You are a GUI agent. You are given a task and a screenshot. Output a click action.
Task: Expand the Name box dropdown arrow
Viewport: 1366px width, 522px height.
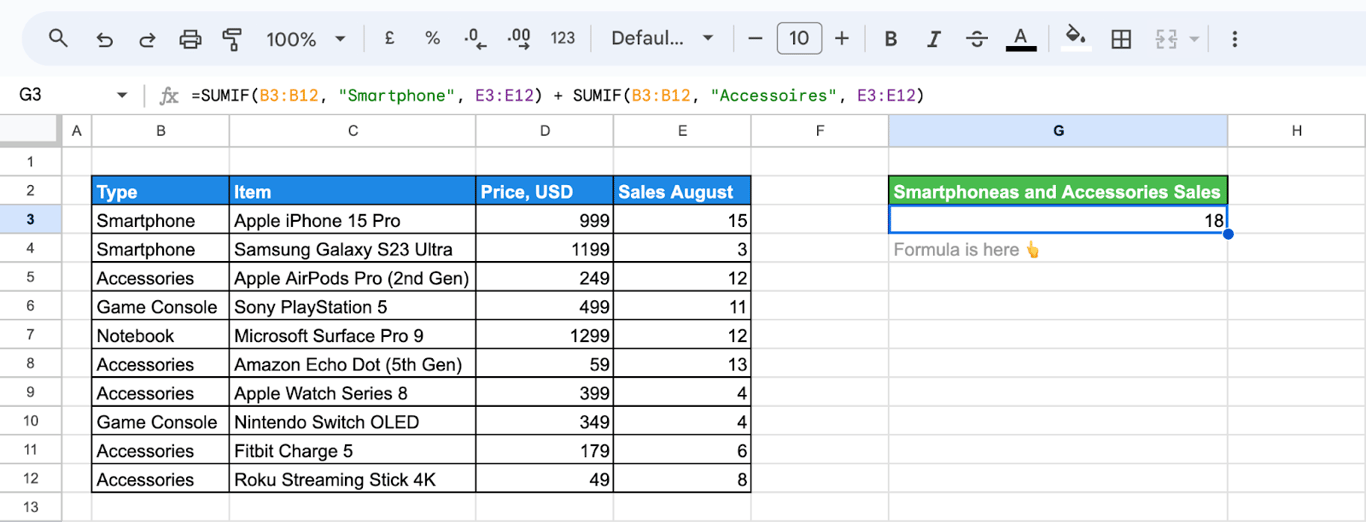(122, 96)
